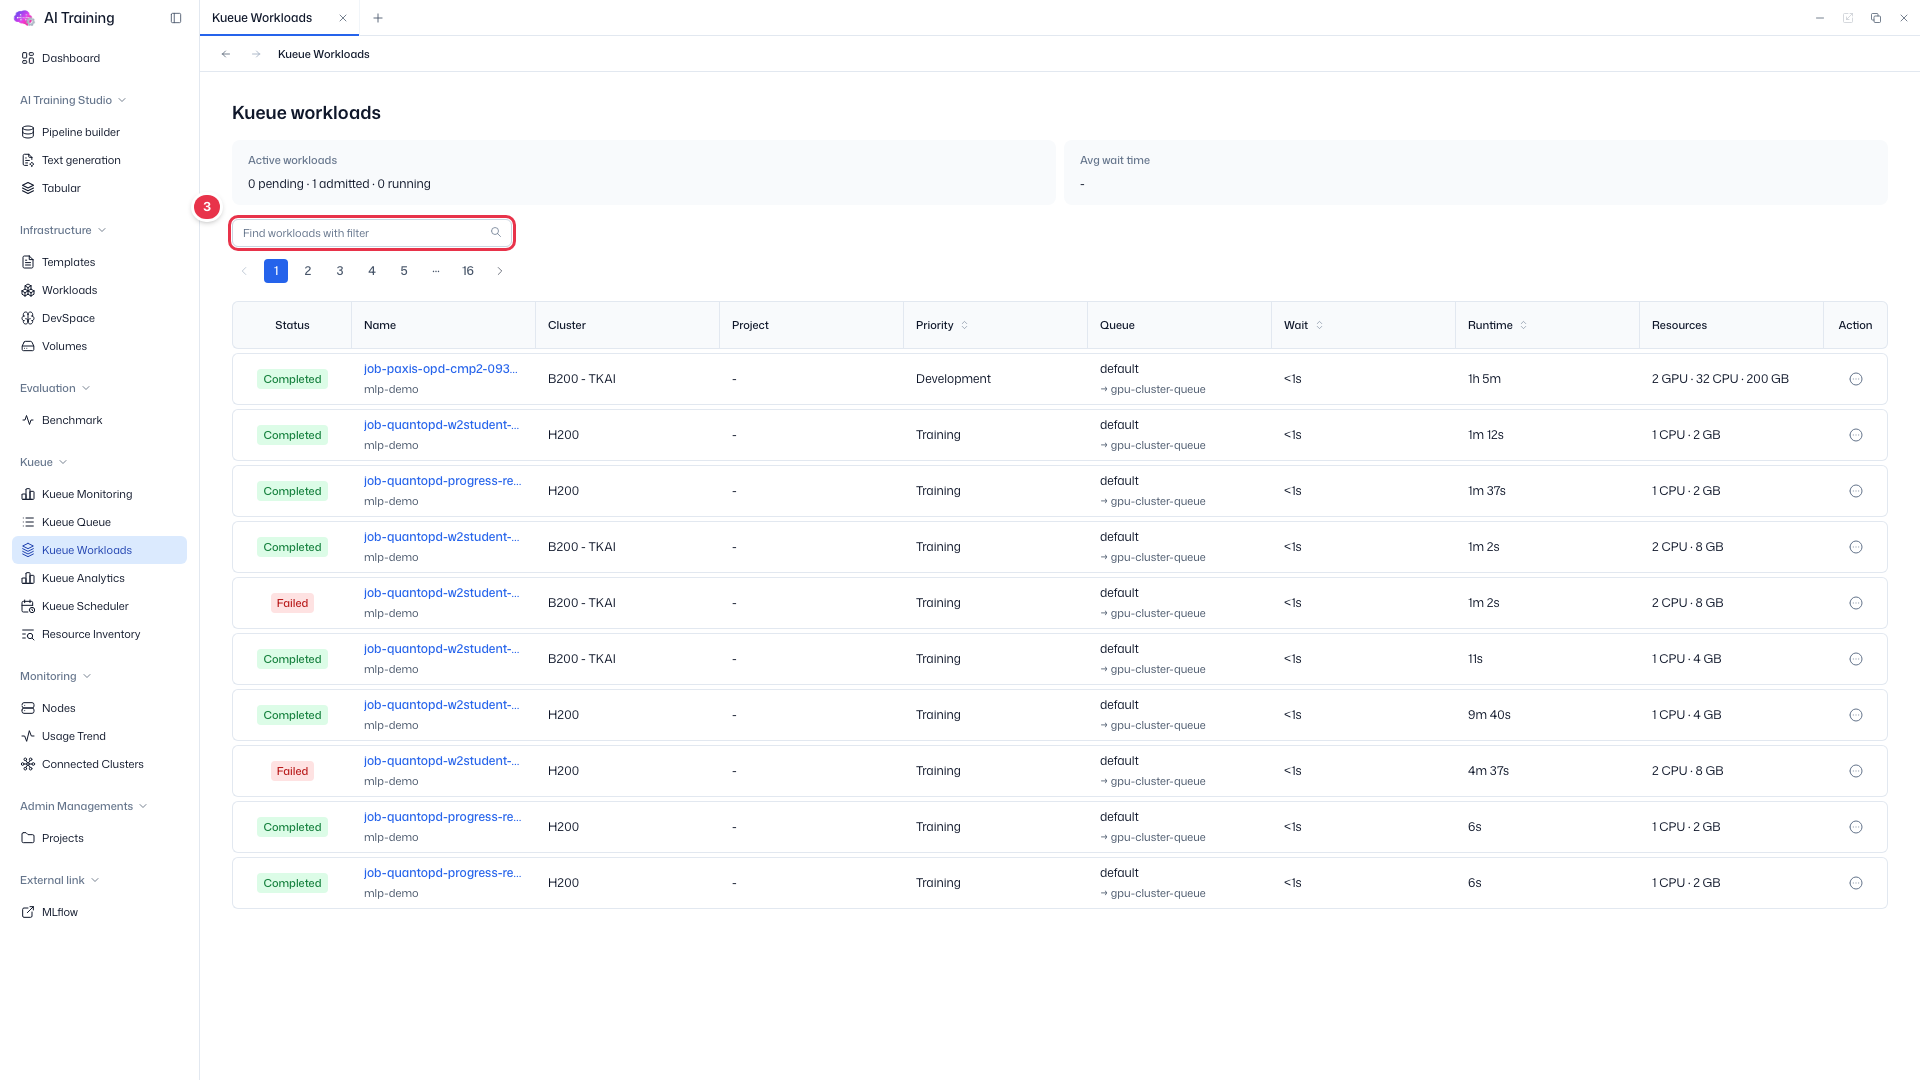Sort table by Priority column
1920x1080 pixels.
click(964, 325)
